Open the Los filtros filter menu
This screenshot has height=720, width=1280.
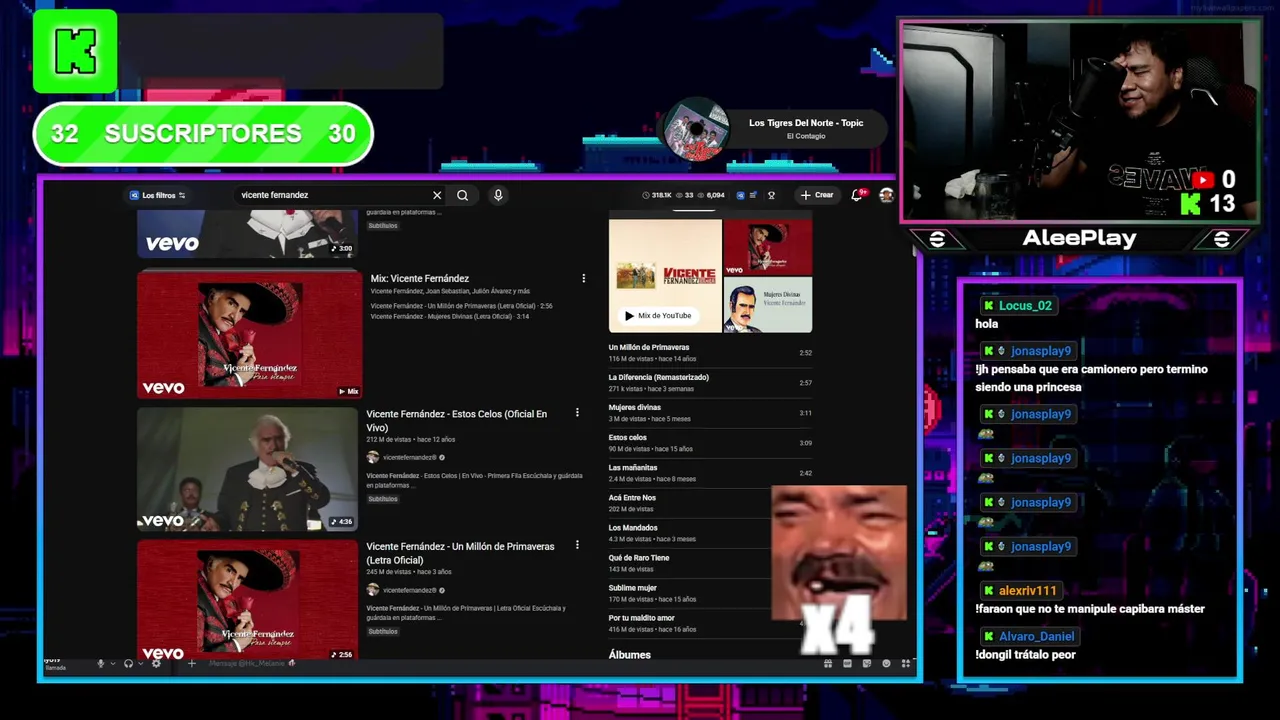[x=158, y=195]
